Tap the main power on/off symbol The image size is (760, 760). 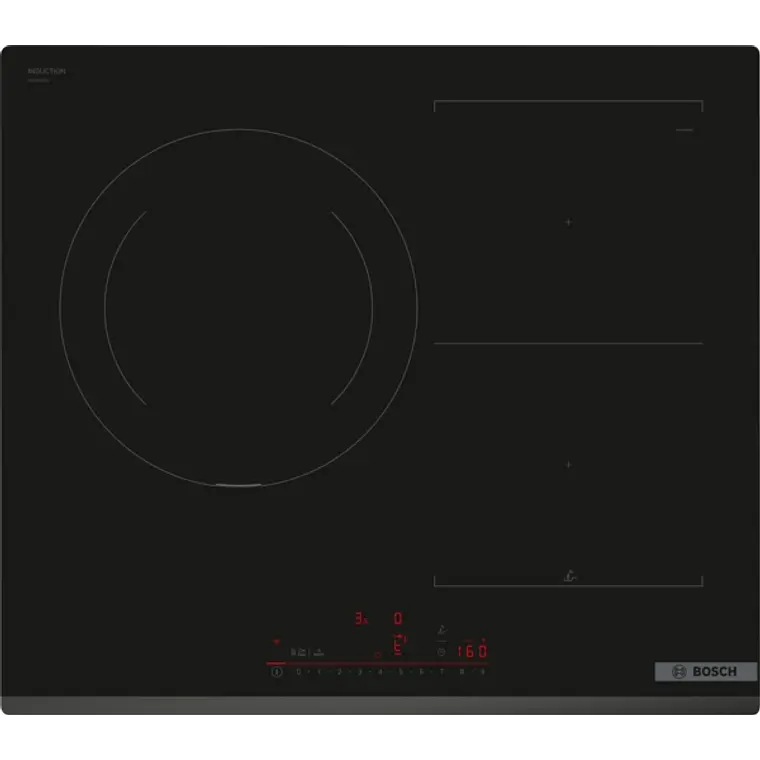pos(277,672)
